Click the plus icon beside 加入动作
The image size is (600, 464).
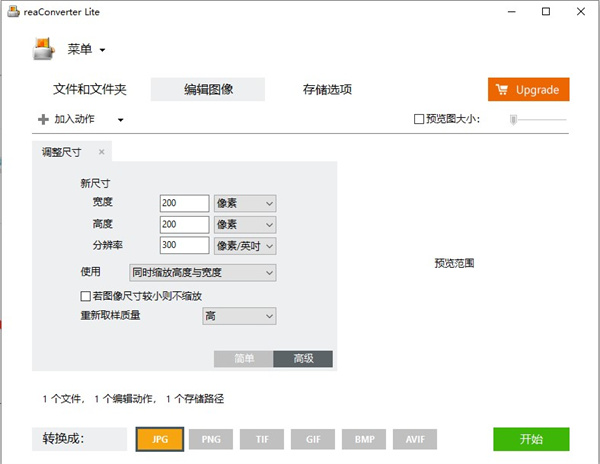(x=43, y=120)
